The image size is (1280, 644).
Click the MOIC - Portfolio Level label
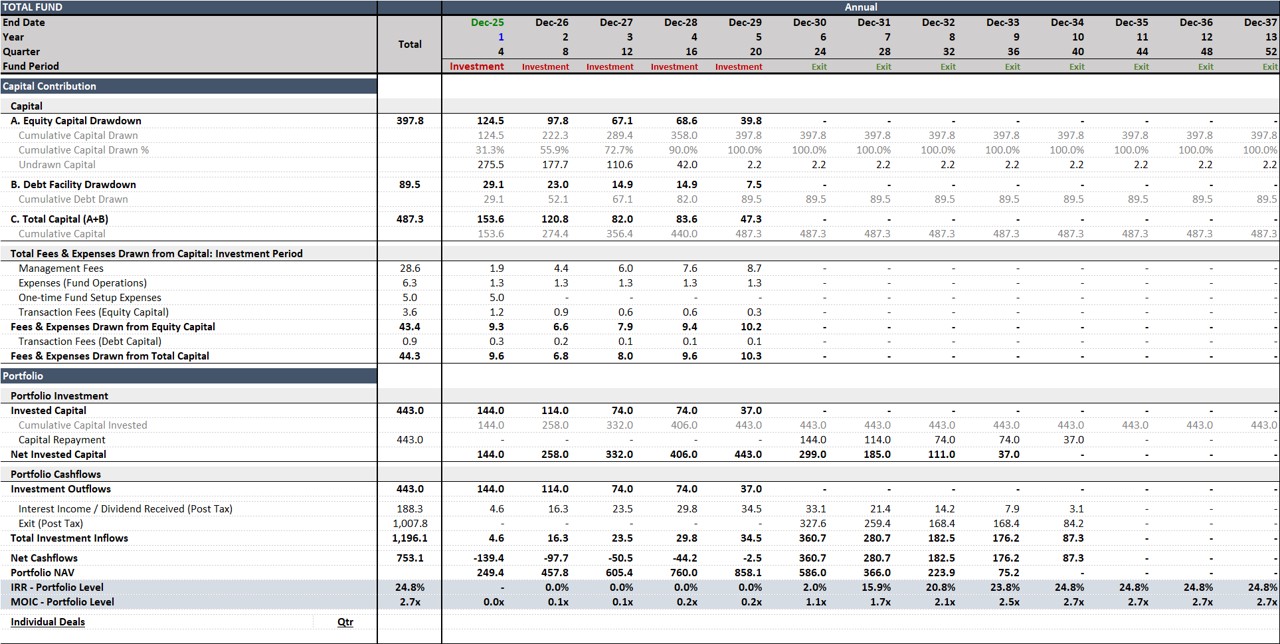(62, 602)
